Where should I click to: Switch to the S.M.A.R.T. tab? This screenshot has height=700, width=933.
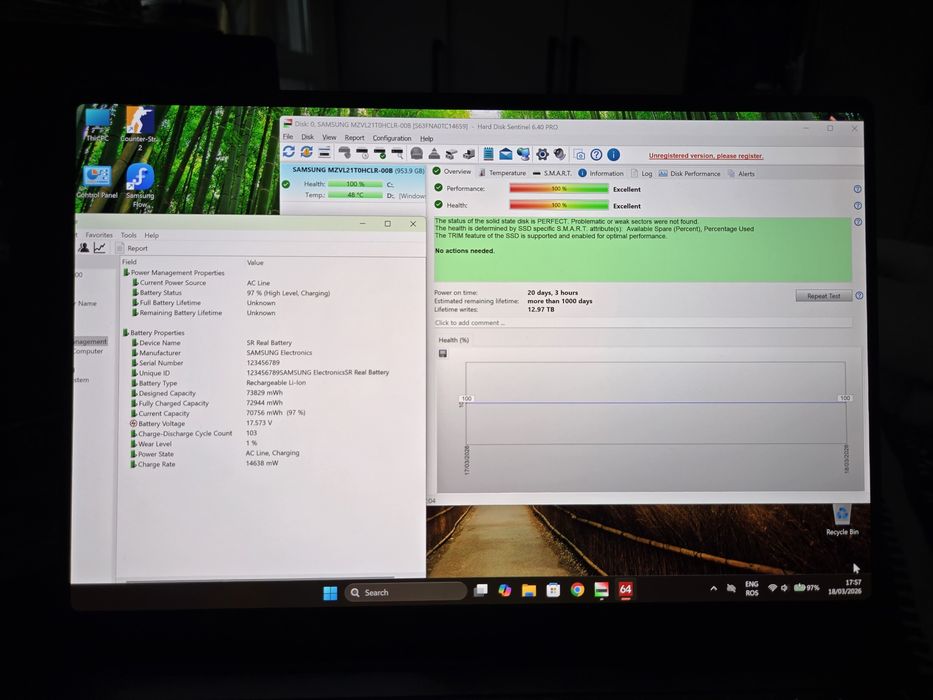click(x=552, y=173)
